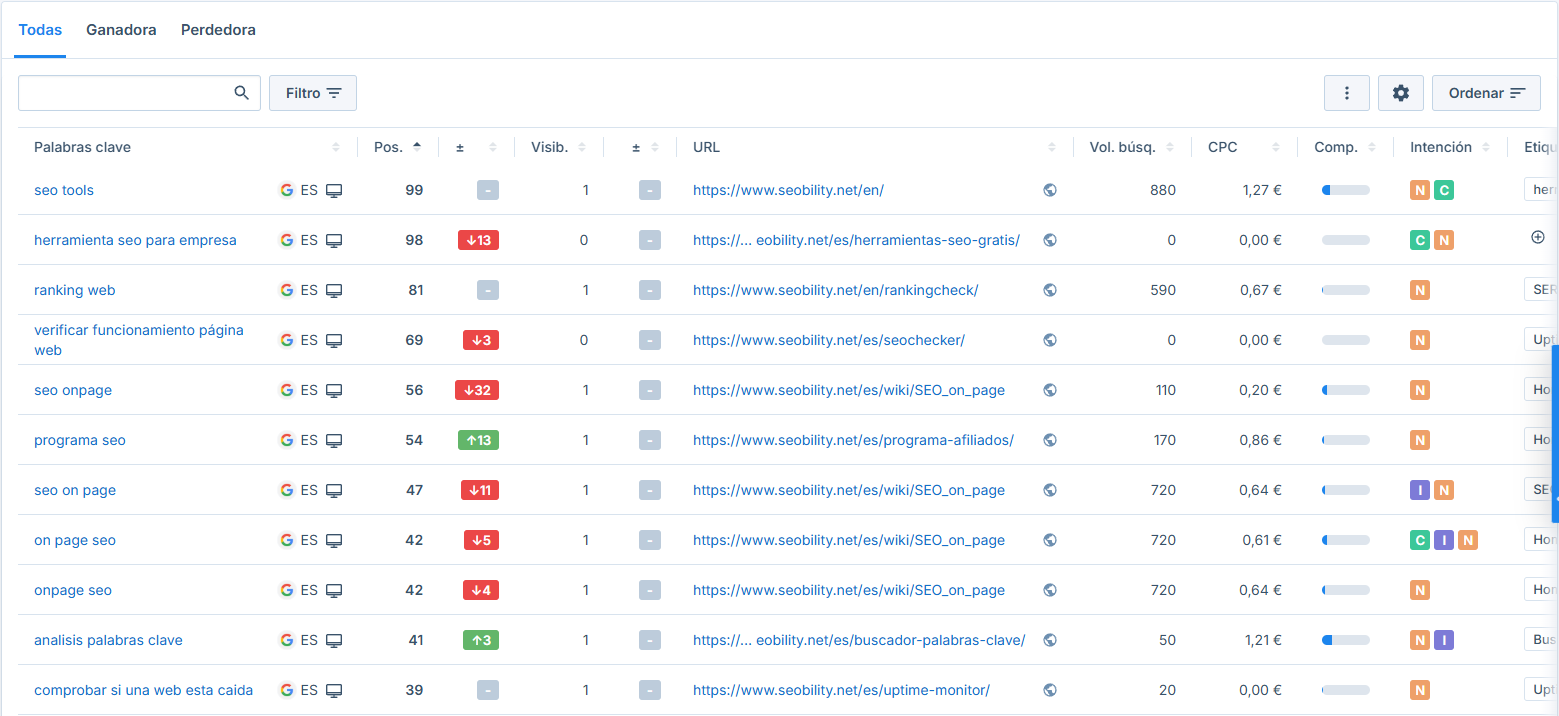This screenshot has height=716, width=1559.
Task: Click purple I badge in analisis palabras clave row
Action: [1443, 640]
